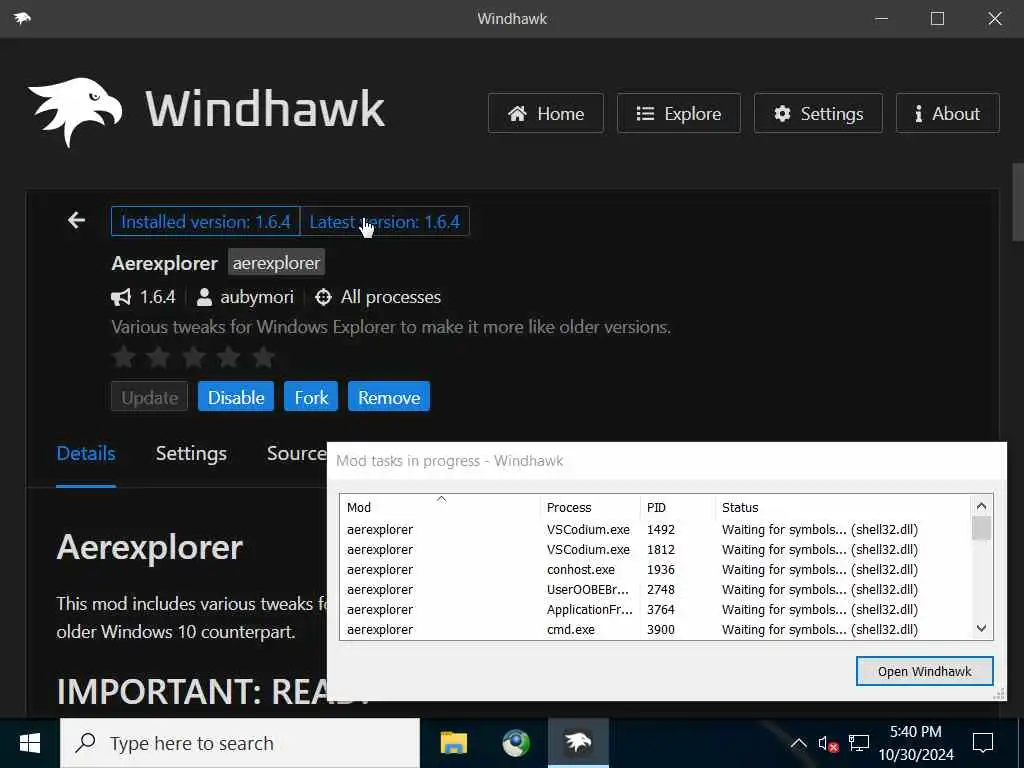
Task: Click the aubymori author name
Action: (x=257, y=297)
